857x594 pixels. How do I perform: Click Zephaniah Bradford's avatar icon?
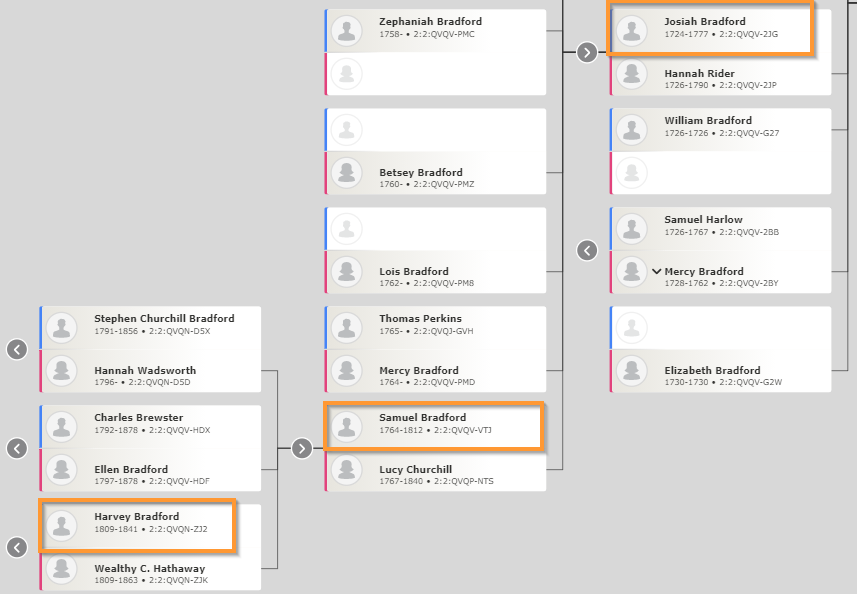[x=347, y=30]
